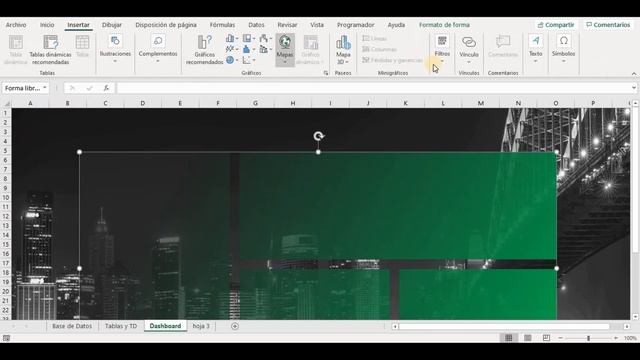
Task: Insert a column or bar chart
Action: click(230, 38)
